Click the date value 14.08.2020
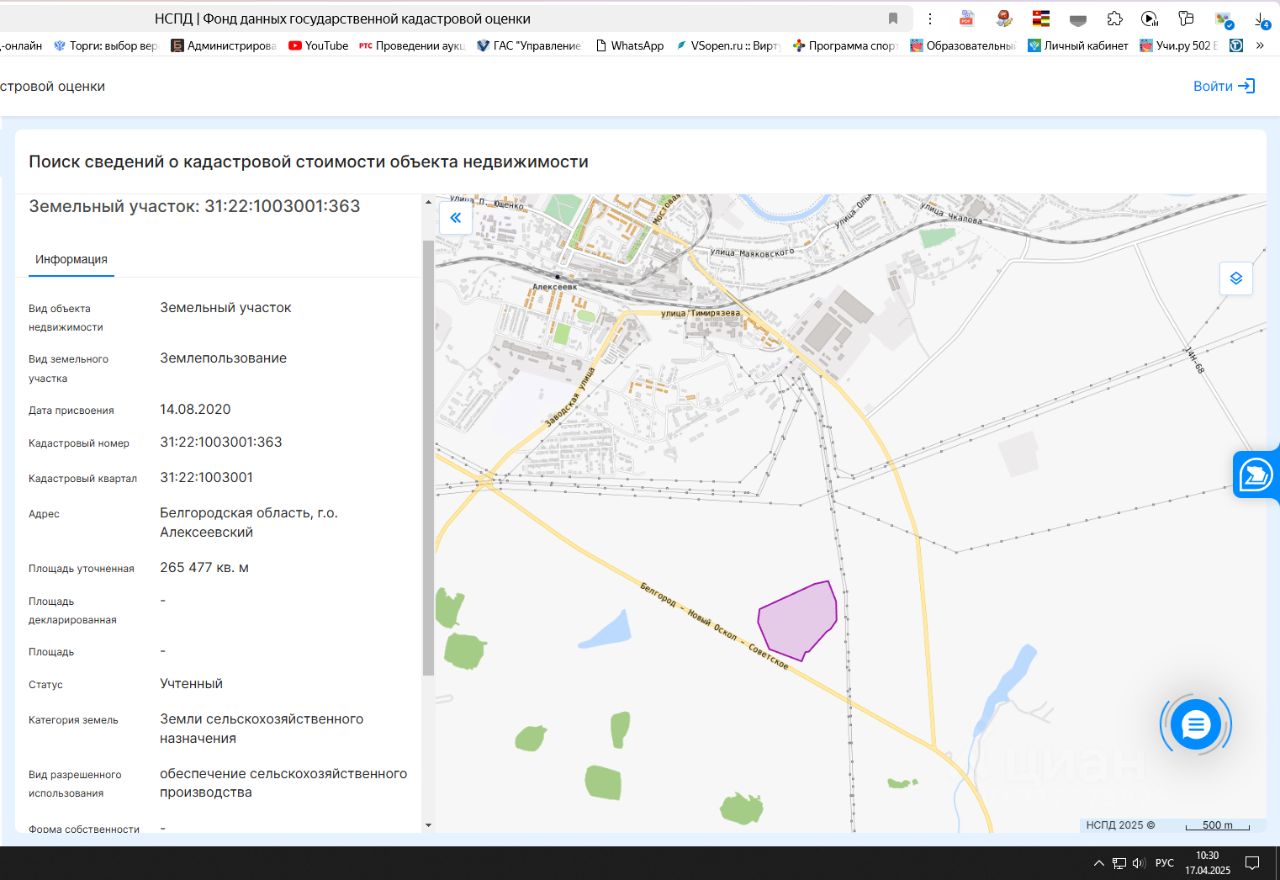 point(195,409)
